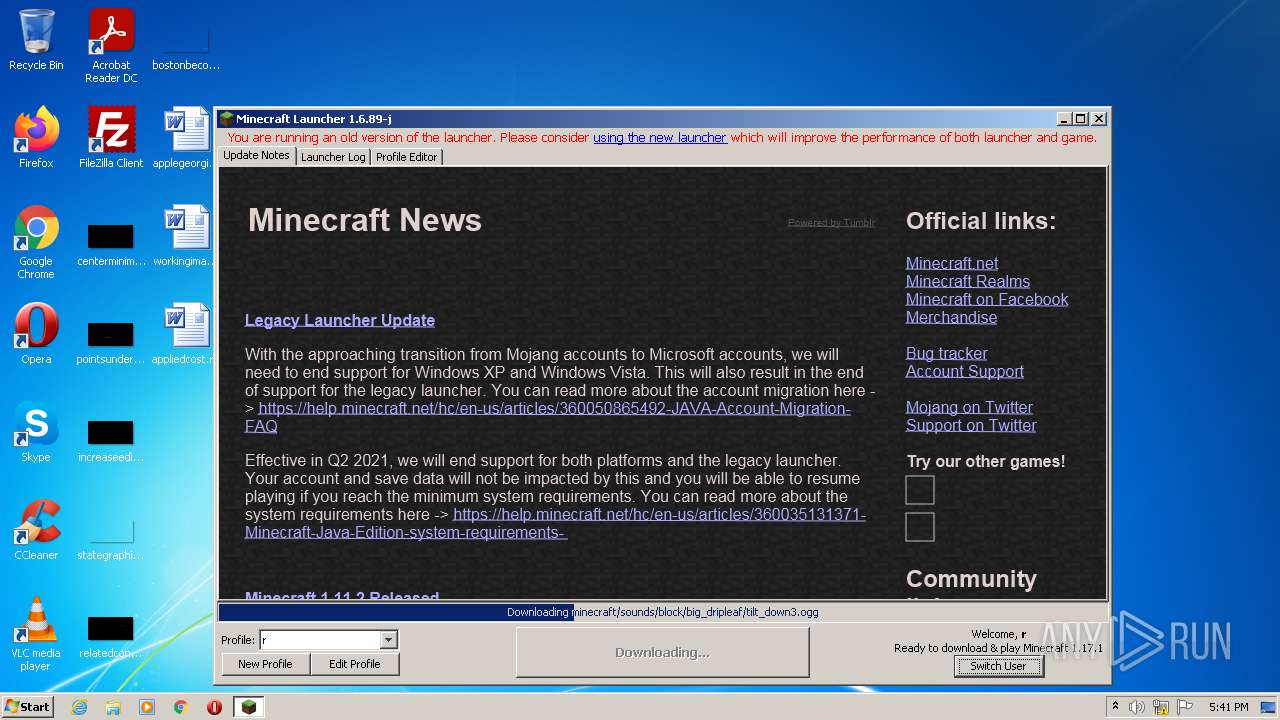Click Internet Explorer taskbar icon
The image size is (1280, 720).
pos(79,707)
